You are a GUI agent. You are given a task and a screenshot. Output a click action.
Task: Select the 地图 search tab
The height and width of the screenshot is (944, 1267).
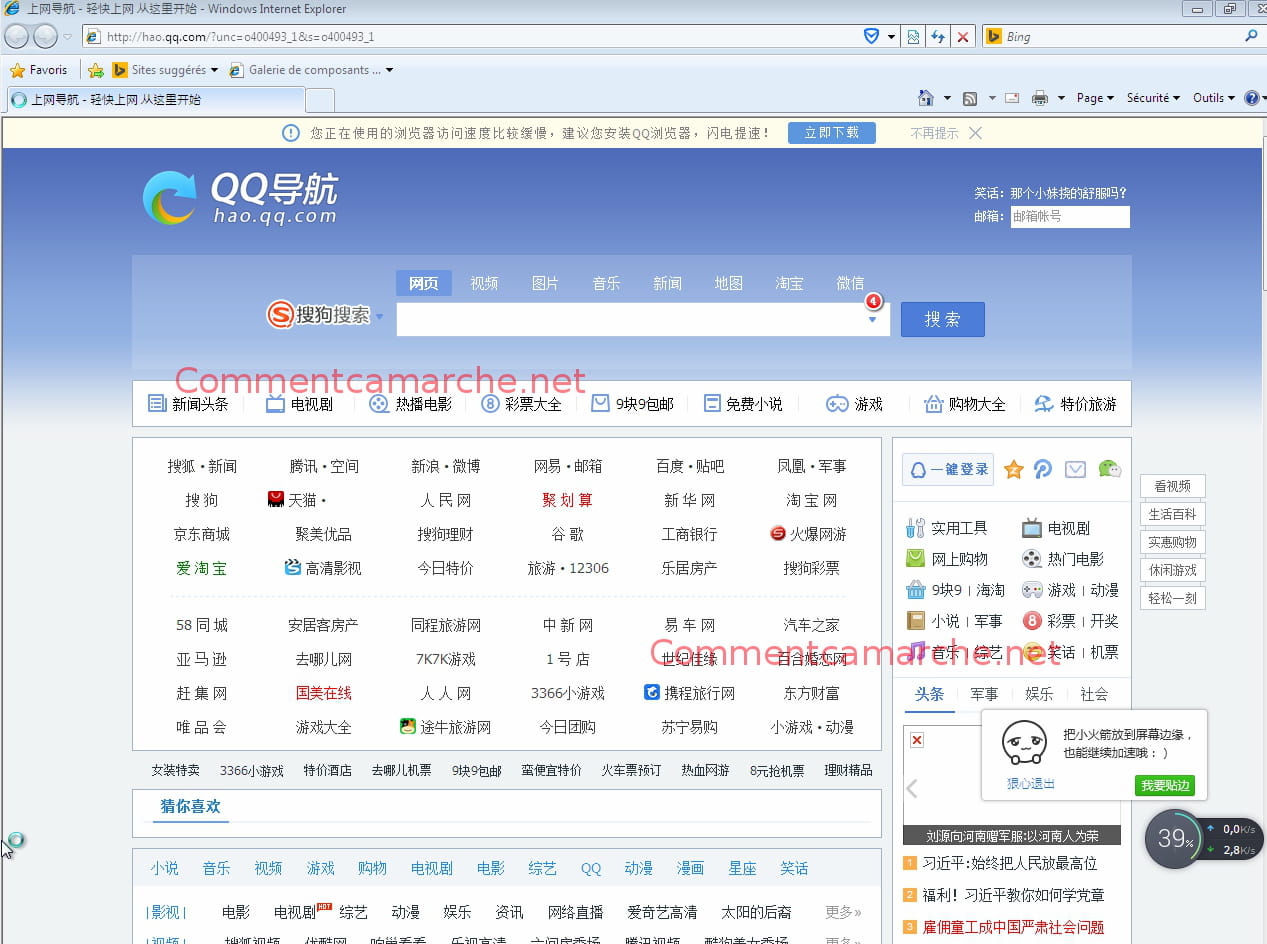pyautogui.click(x=729, y=283)
